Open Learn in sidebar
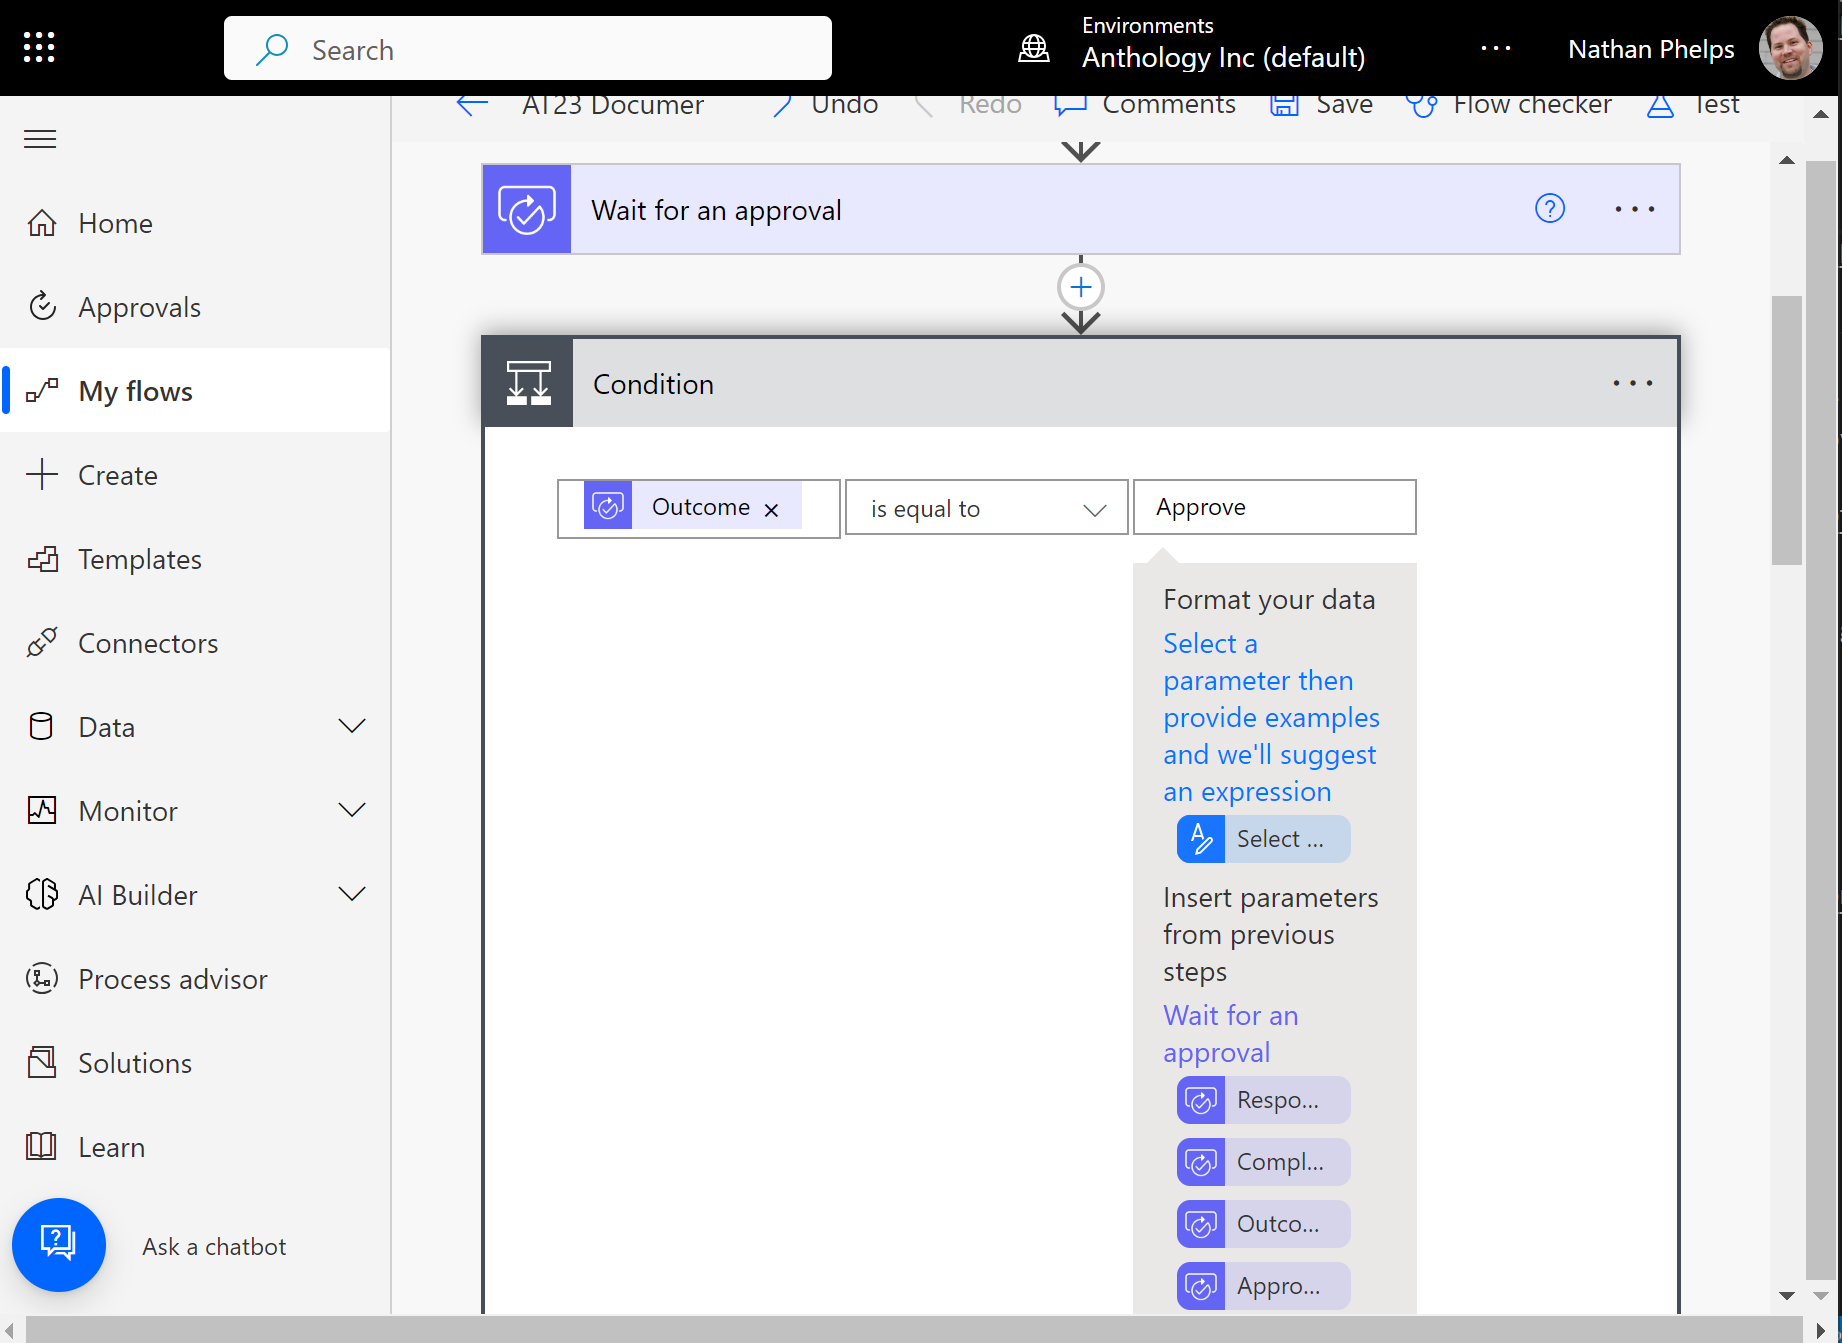 (195, 1147)
